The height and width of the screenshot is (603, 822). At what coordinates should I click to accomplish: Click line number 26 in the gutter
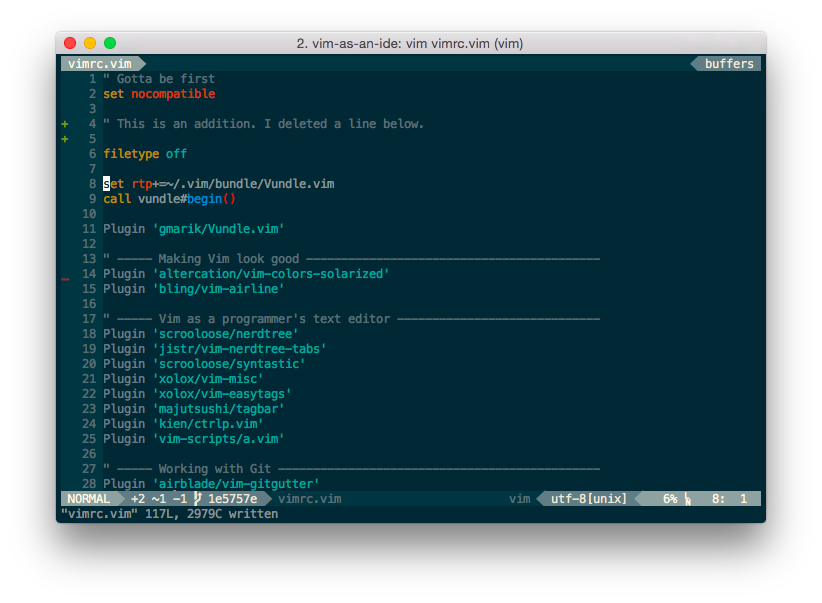point(89,454)
